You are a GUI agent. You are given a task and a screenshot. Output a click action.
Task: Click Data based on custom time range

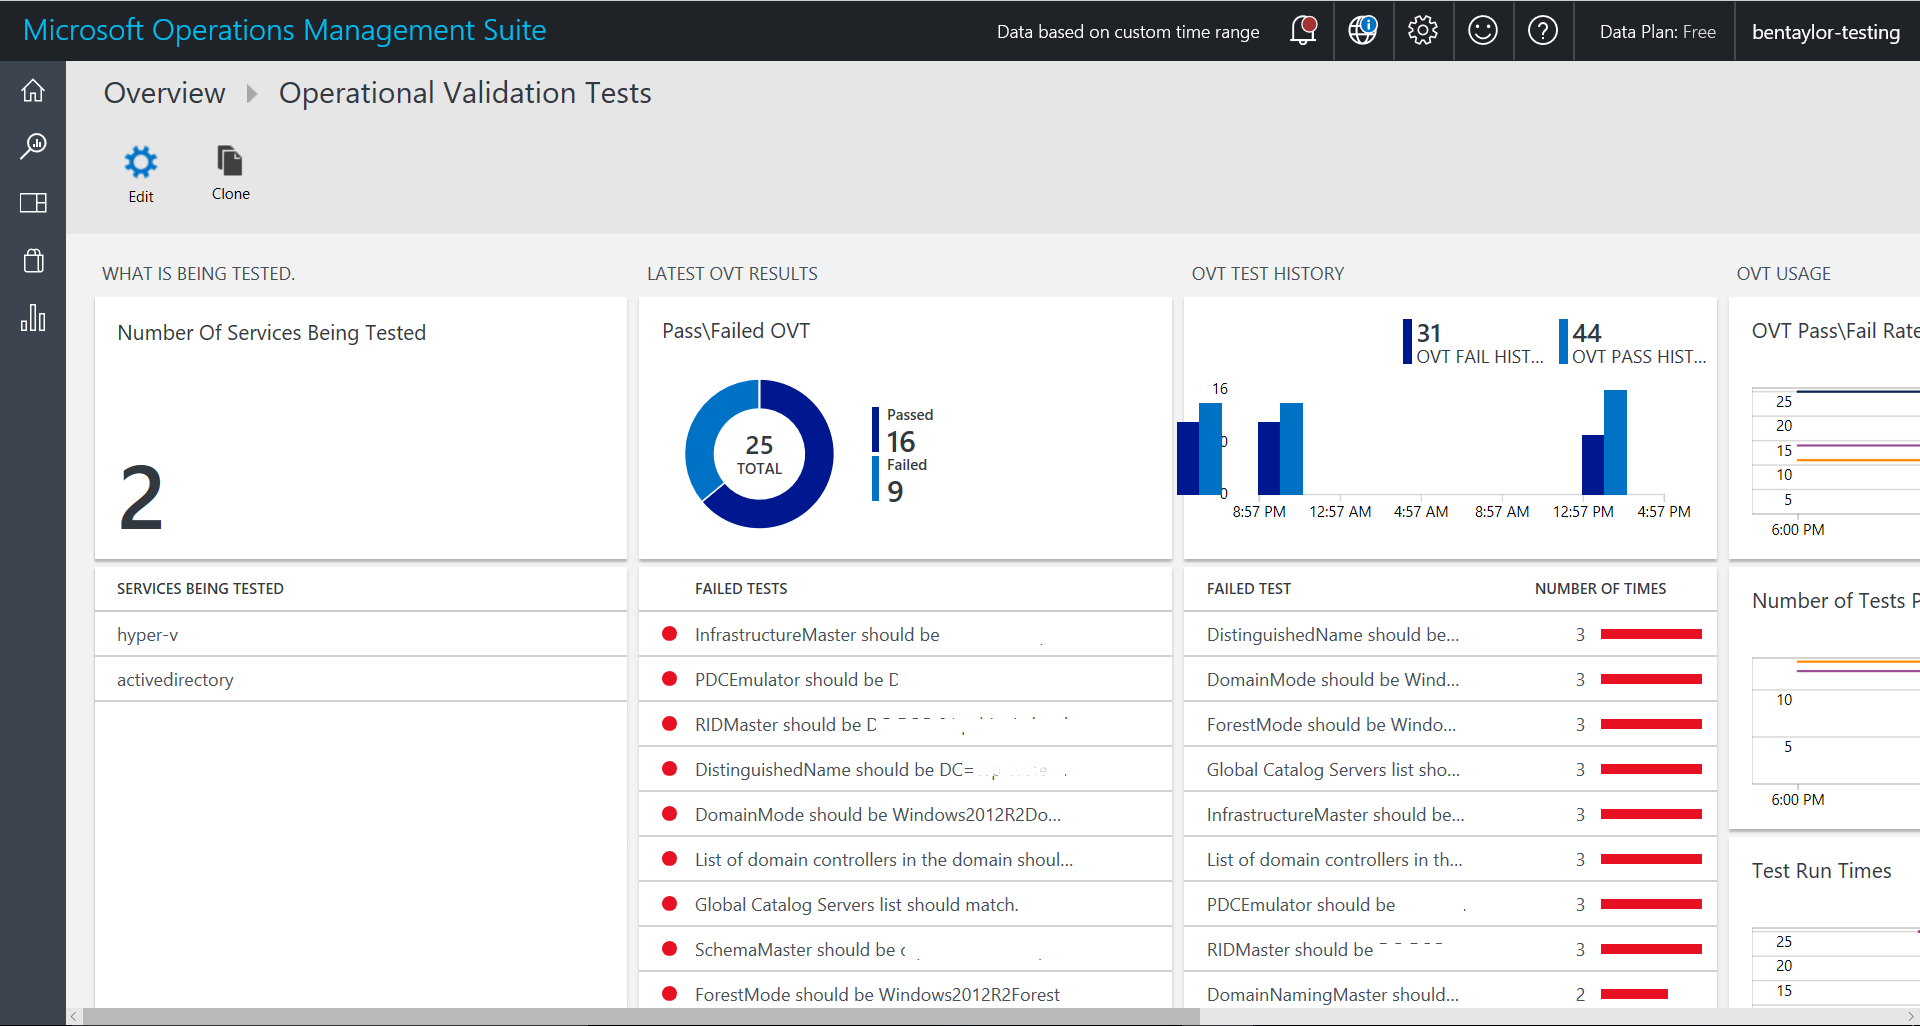1128,32
